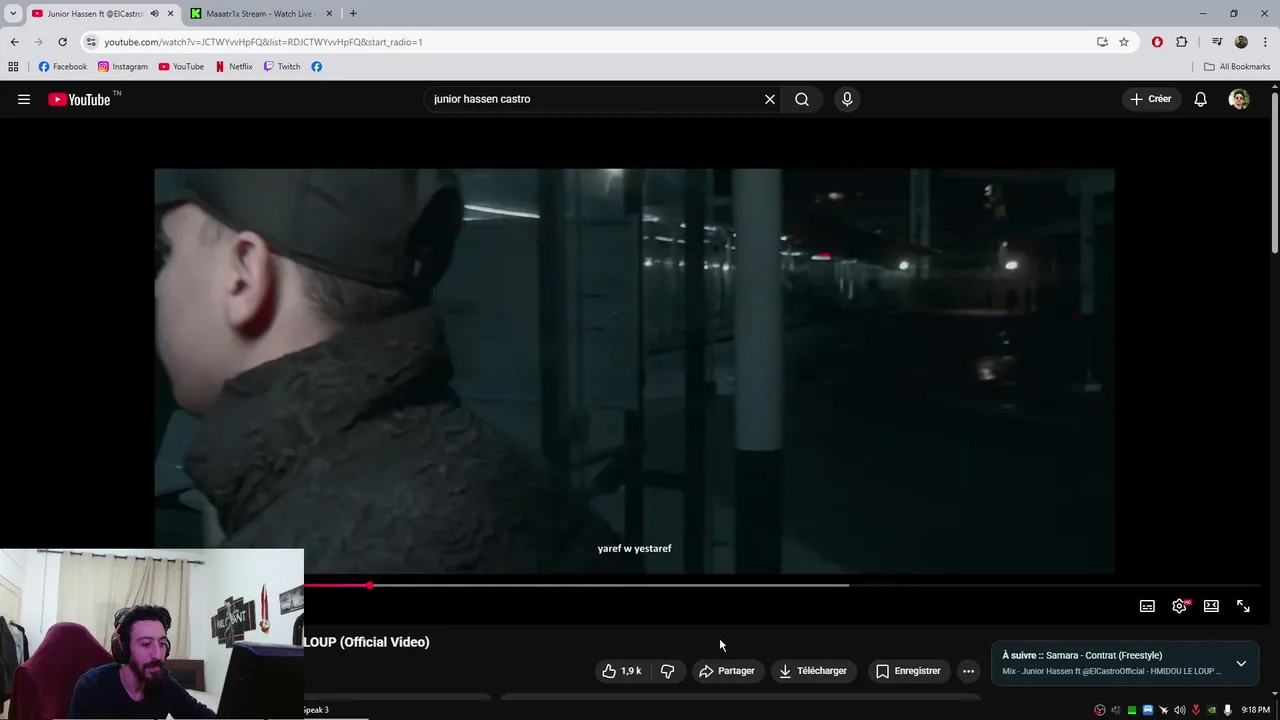Open All Bookmarks folder
Image resolution: width=1280 pixels, height=720 pixels.
click(1237, 67)
